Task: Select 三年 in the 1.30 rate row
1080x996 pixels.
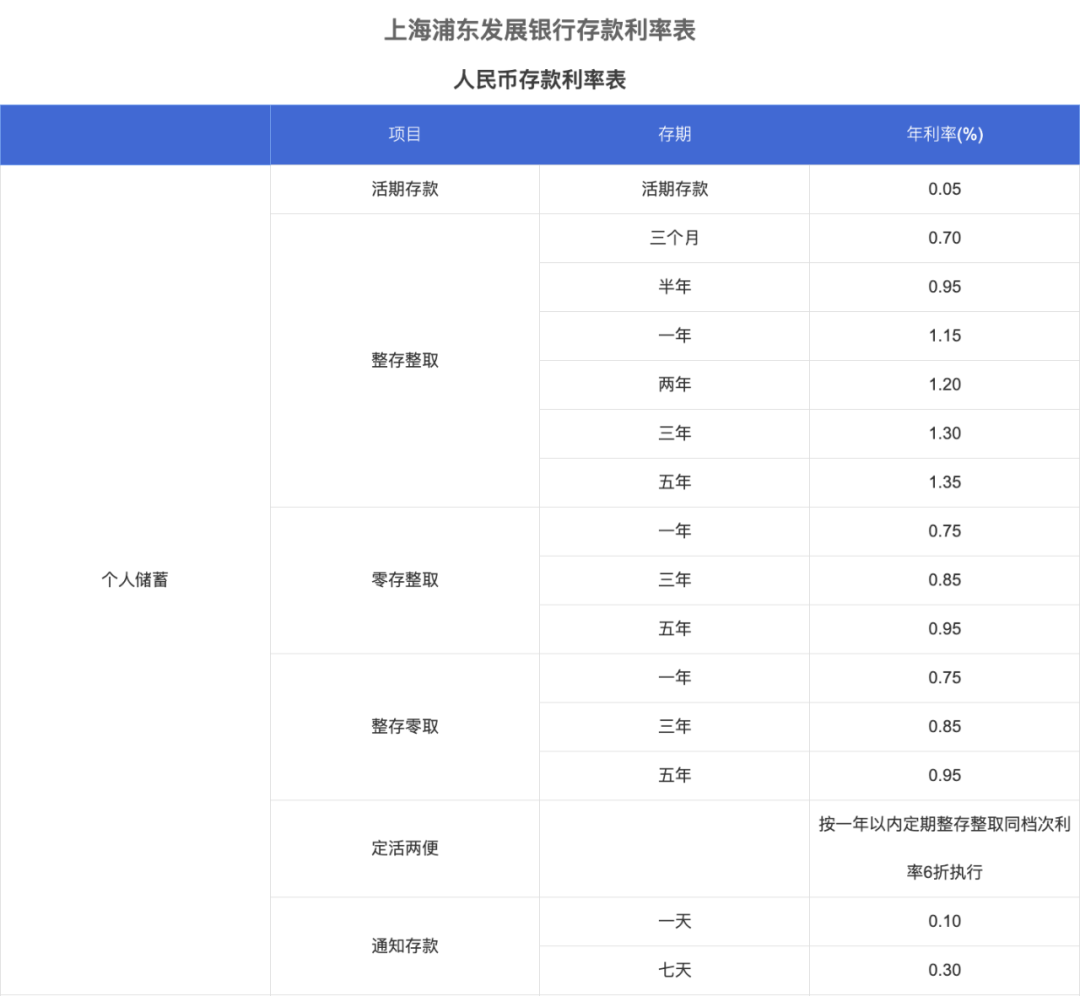Action: 674,434
